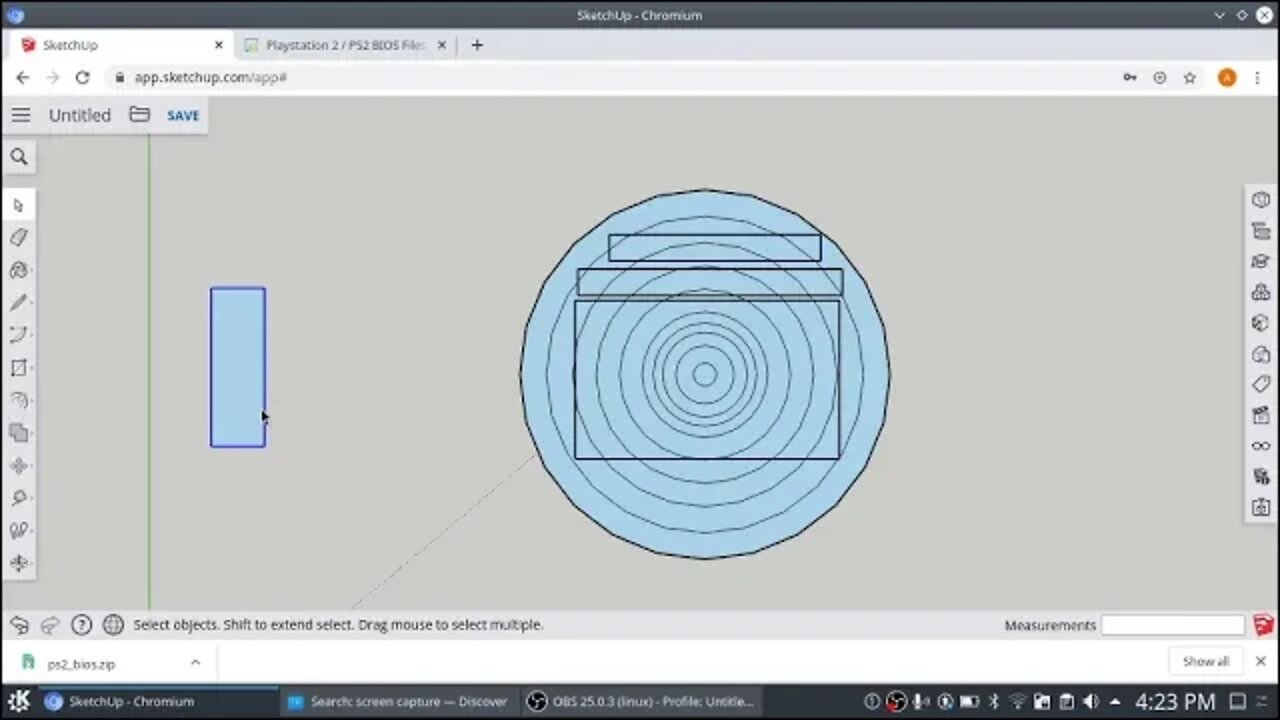Click the Untitled model name
The height and width of the screenshot is (720, 1280).
pos(80,115)
